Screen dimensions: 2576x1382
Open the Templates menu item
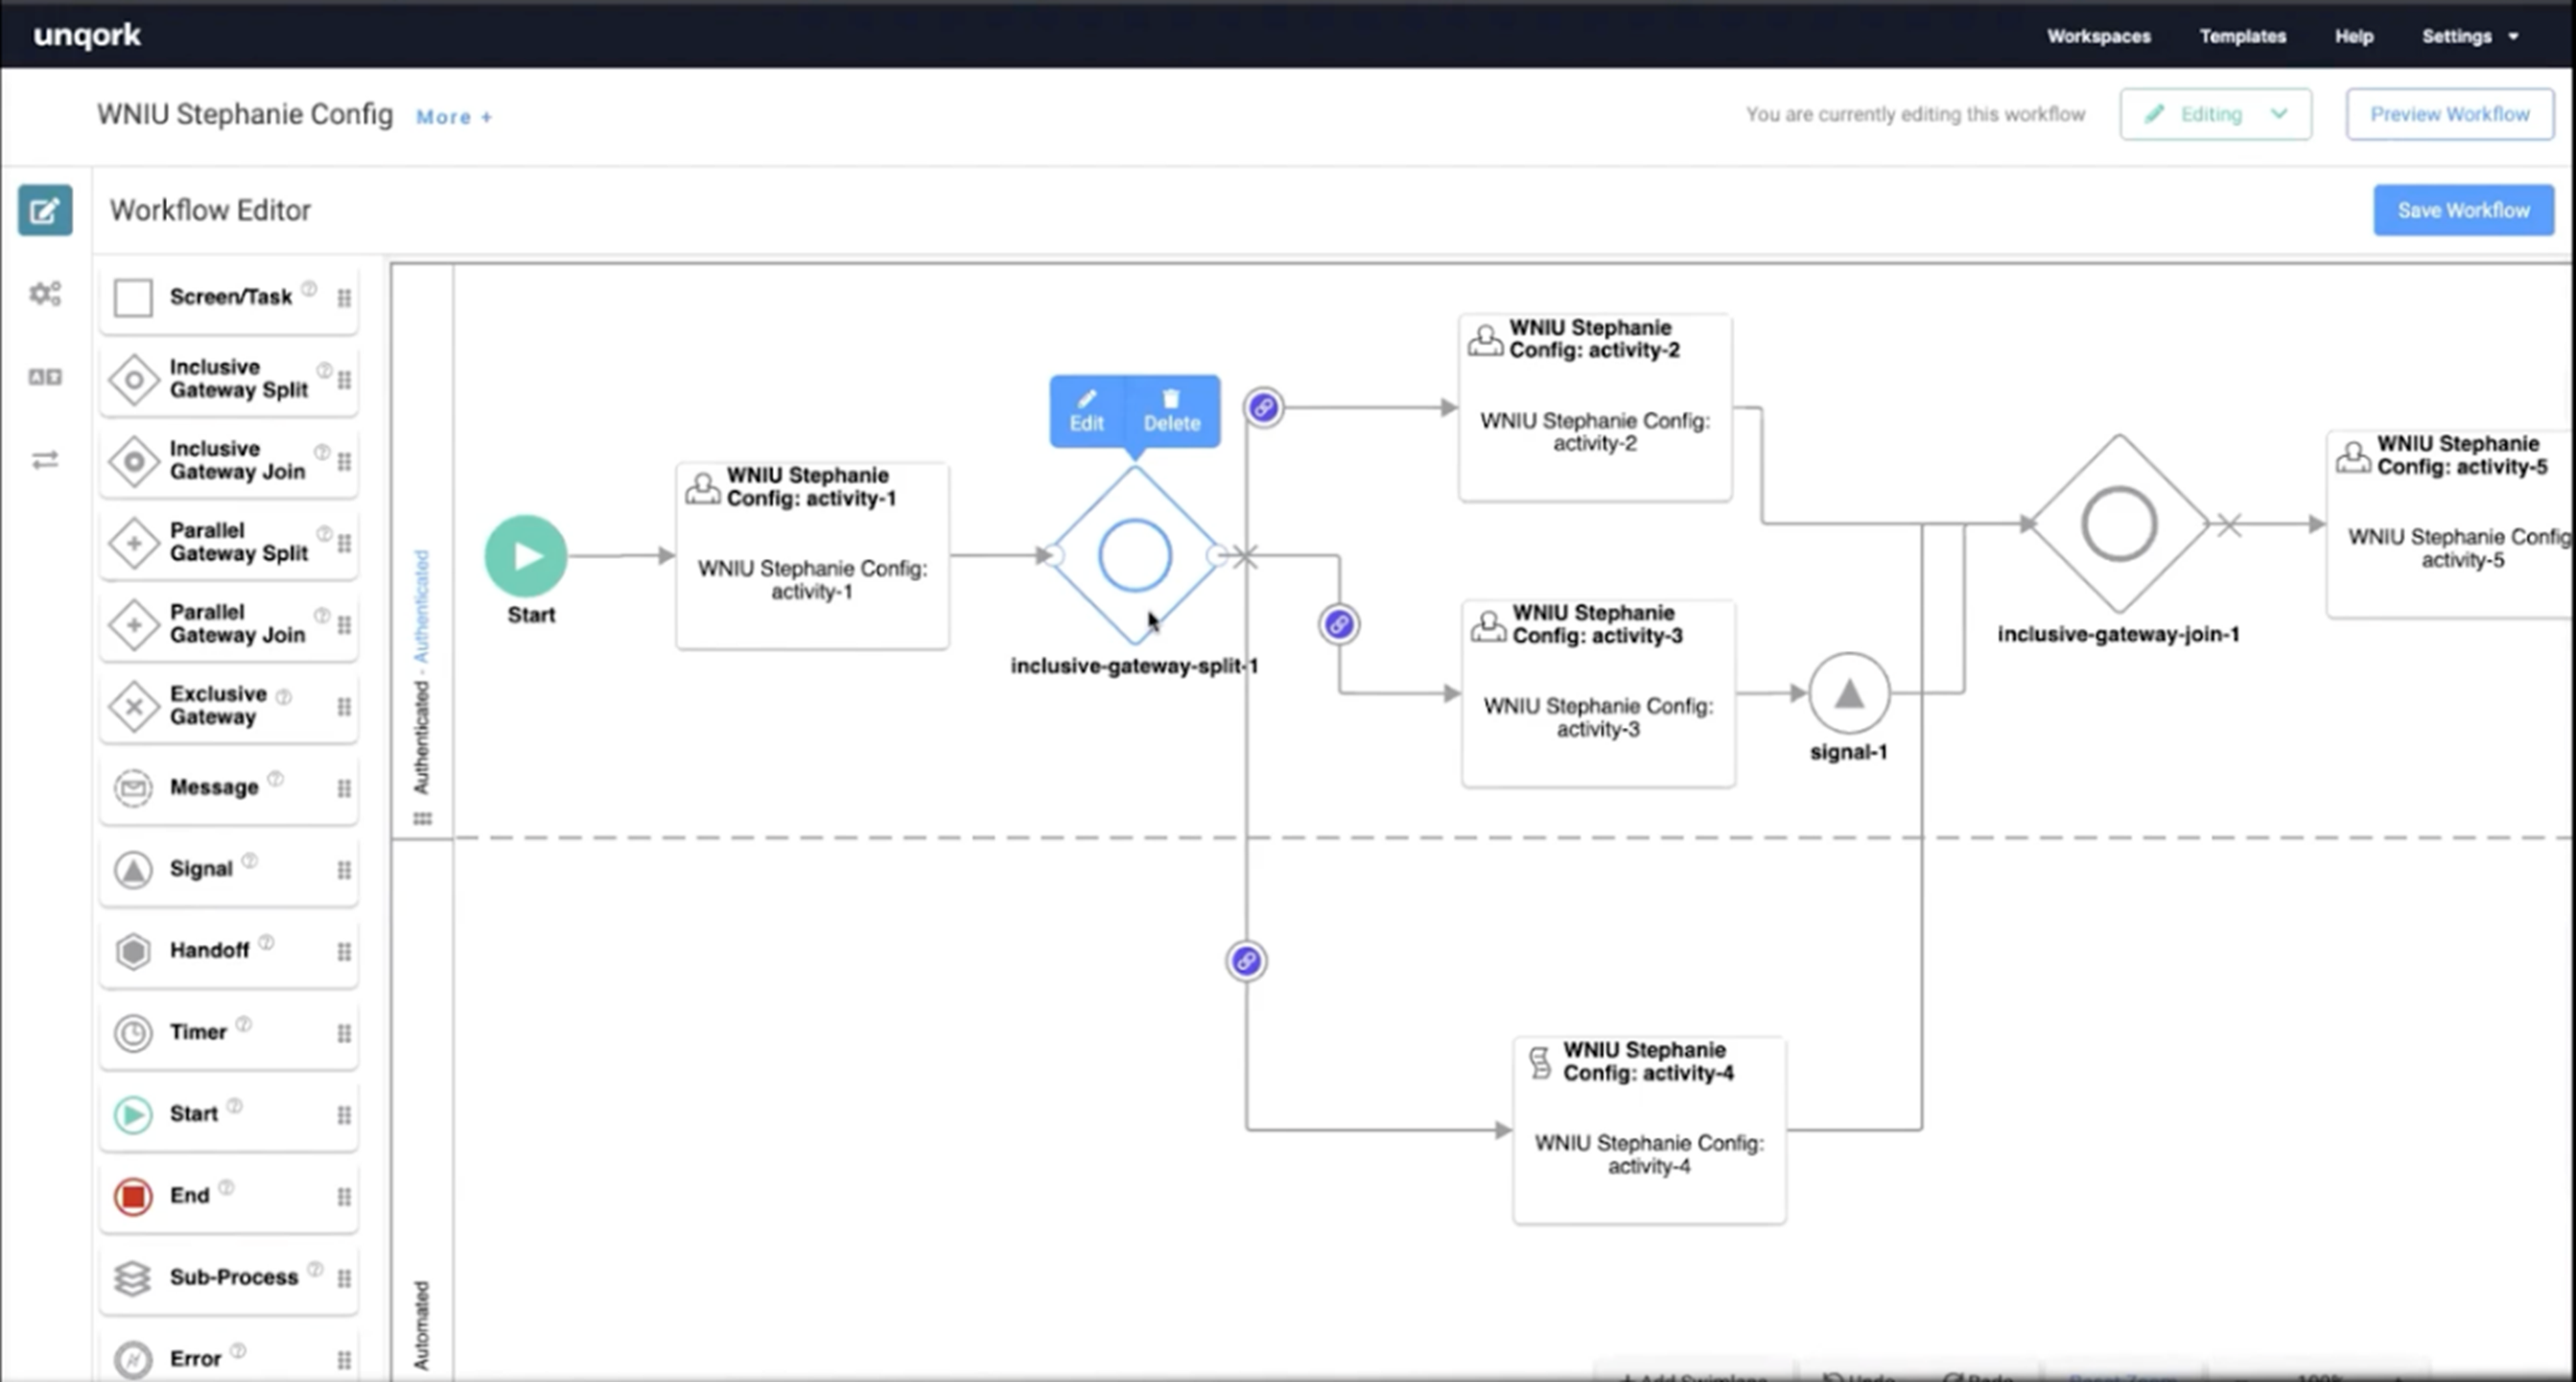point(2242,36)
